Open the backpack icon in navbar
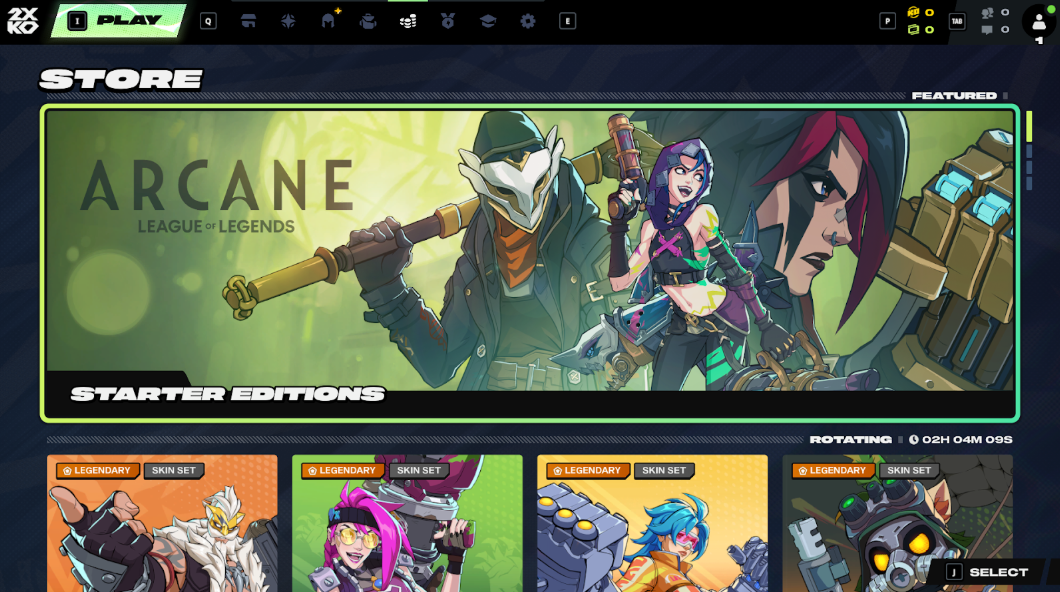Image resolution: width=1060 pixels, height=592 pixels. tap(368, 21)
